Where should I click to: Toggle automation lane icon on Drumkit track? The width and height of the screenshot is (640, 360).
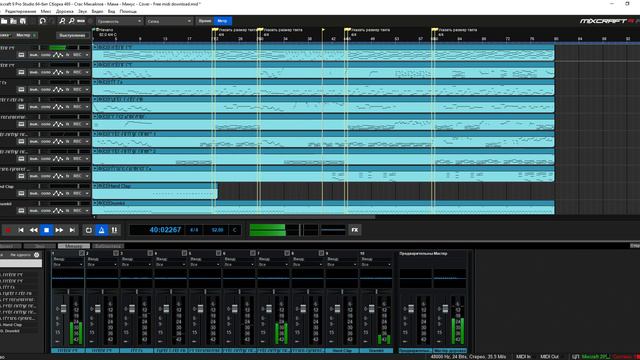58,211
